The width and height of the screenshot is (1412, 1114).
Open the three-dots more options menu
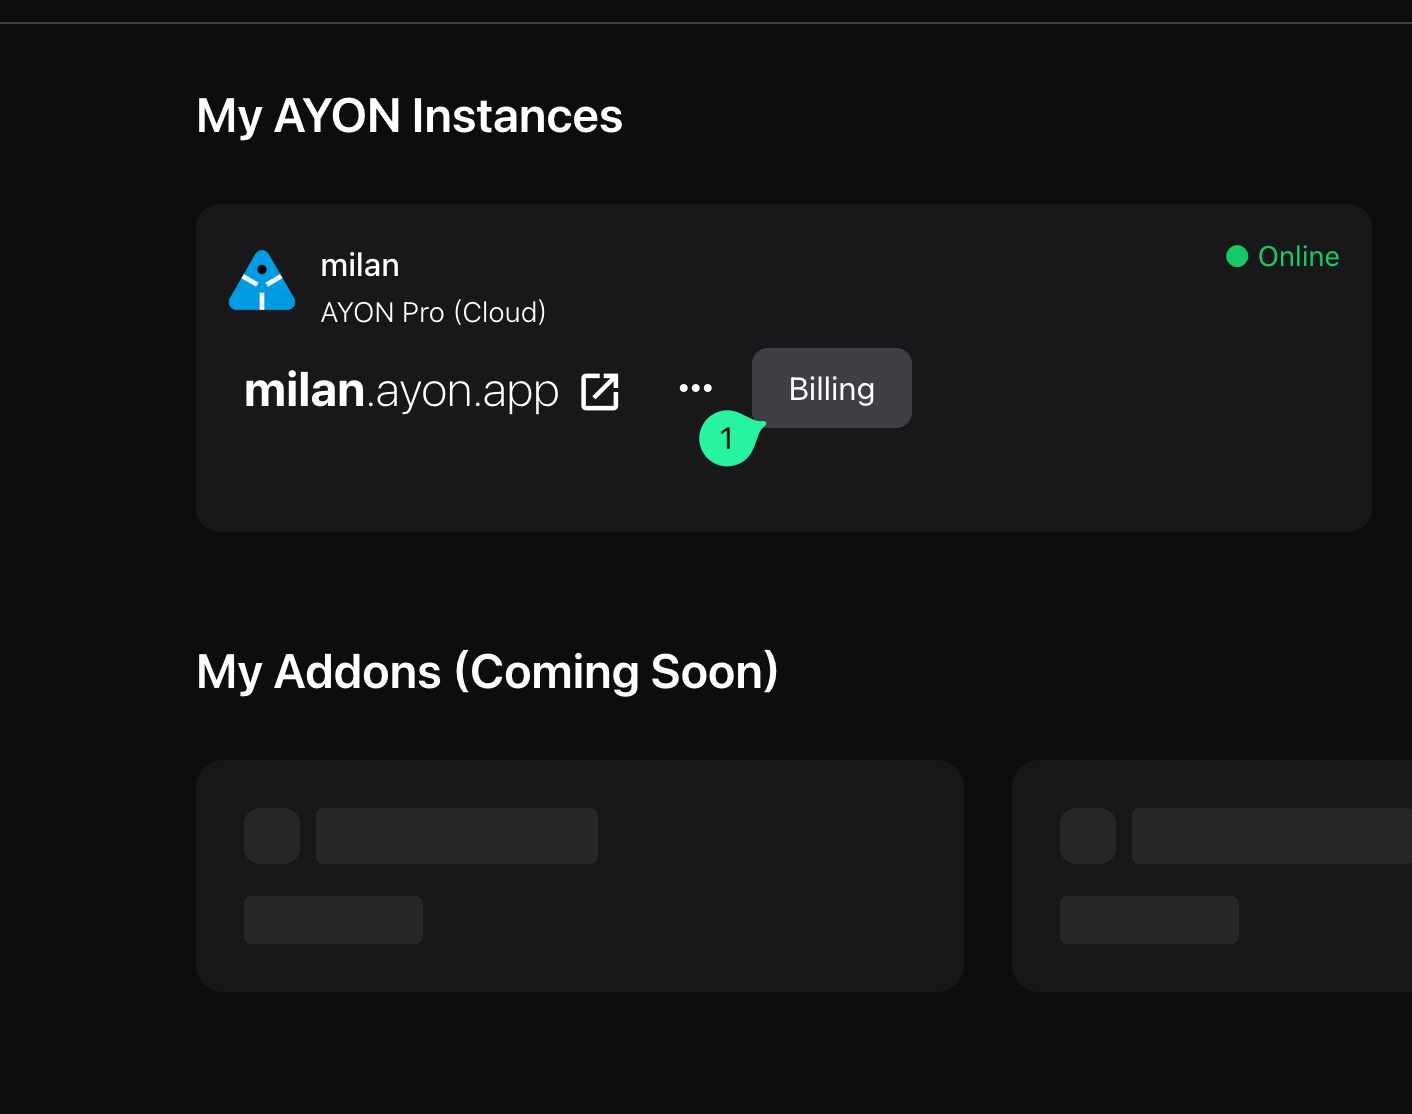point(696,388)
